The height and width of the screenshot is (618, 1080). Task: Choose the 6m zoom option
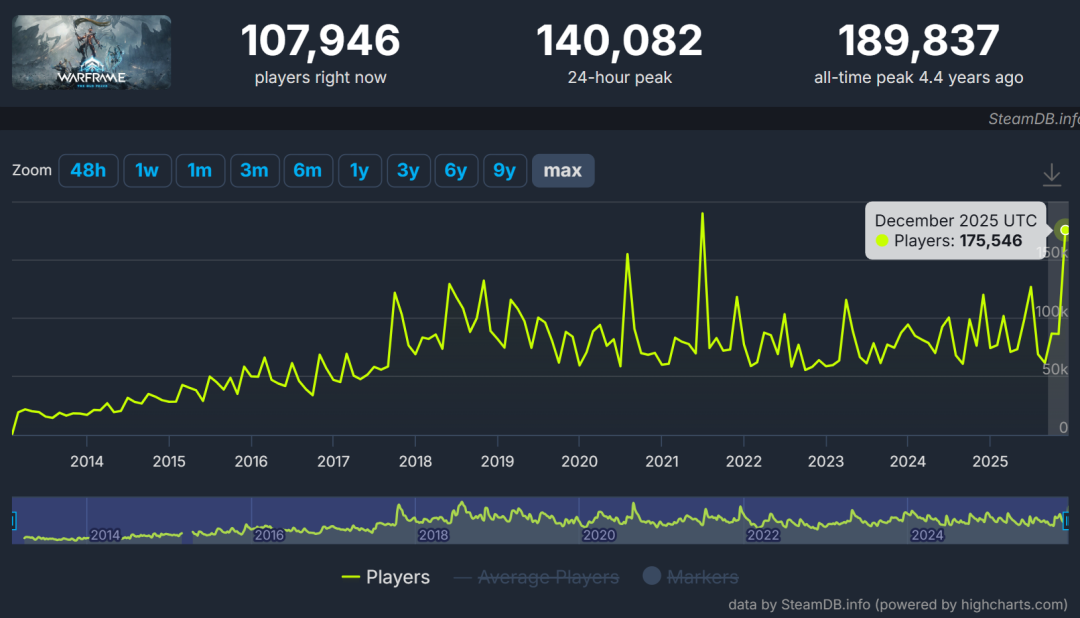(307, 171)
